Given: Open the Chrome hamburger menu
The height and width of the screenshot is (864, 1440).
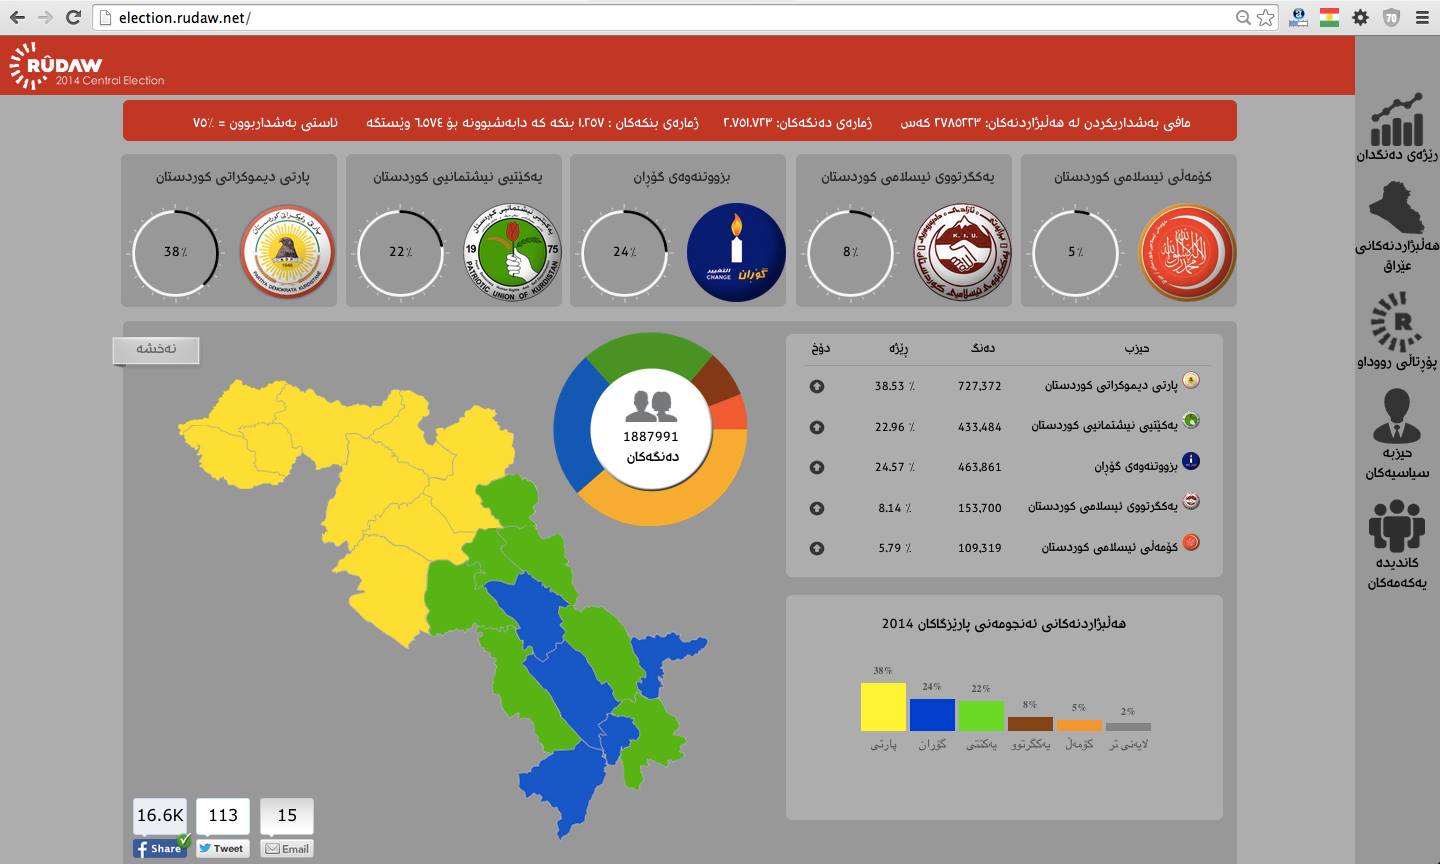Looking at the screenshot, I should (1422, 17).
